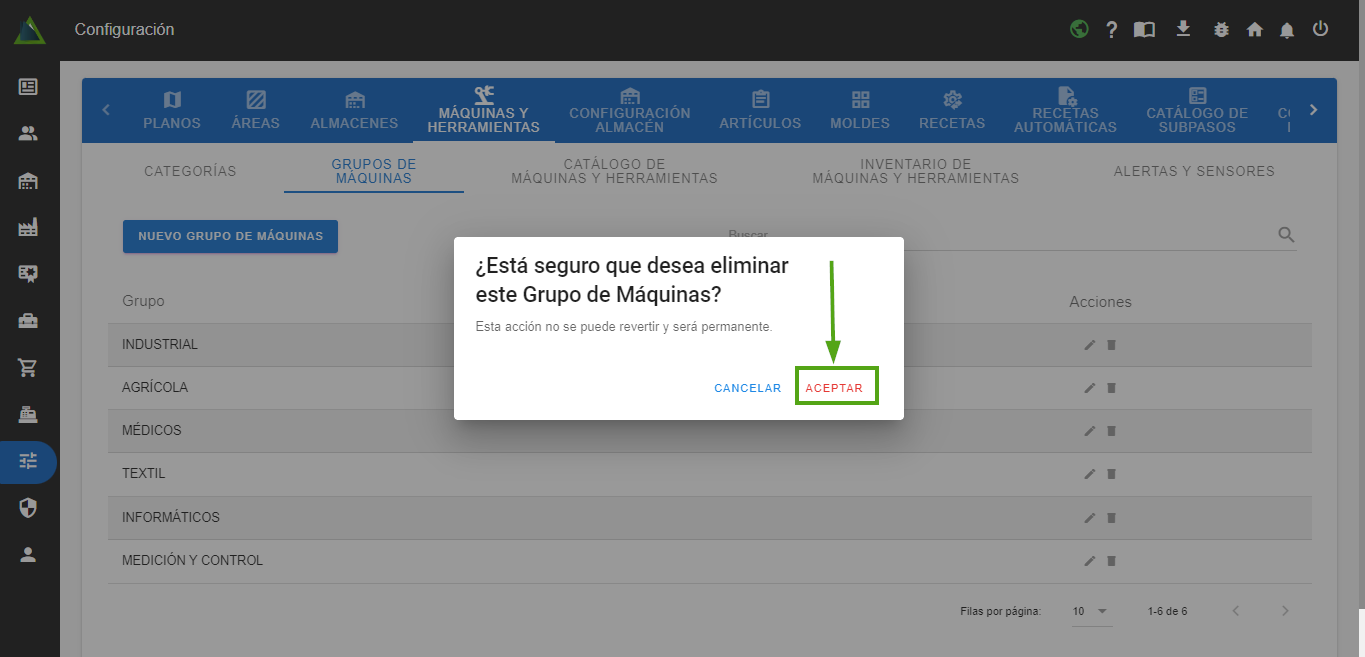1365x657 pixels.
Task: Click Nuevo Grupo de Máquinas button
Action: 230,236
